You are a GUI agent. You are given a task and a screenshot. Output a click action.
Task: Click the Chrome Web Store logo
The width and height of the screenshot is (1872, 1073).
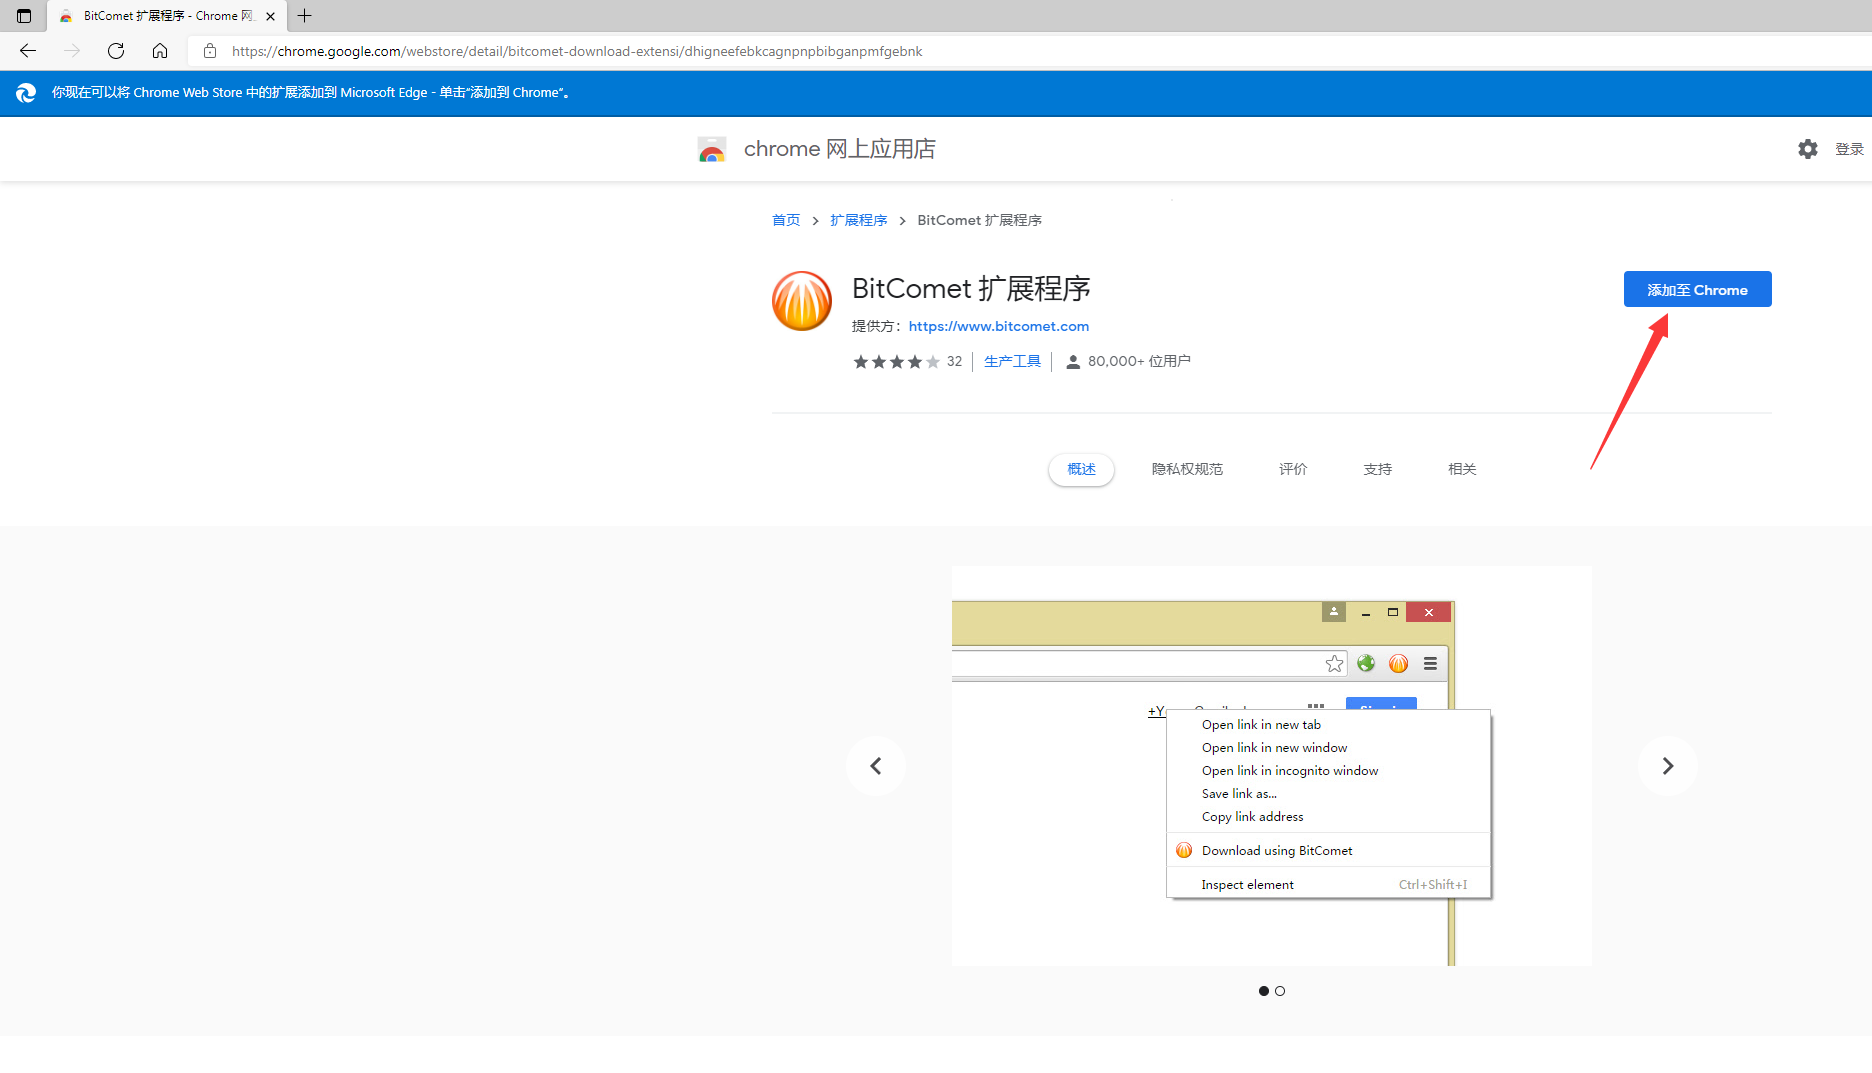click(x=712, y=150)
